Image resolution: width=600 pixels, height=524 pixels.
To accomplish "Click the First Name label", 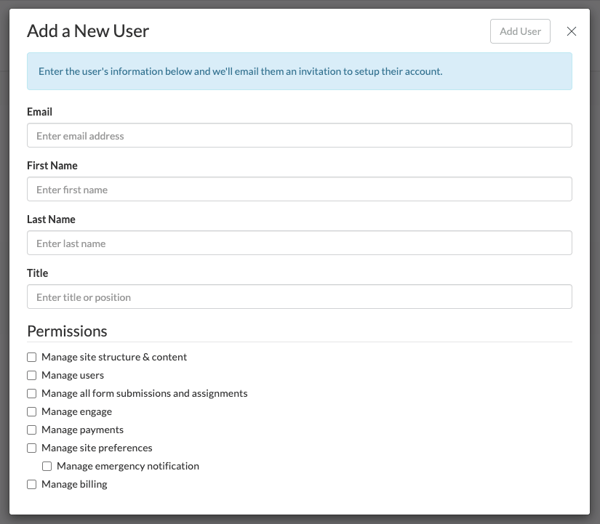I will (x=52, y=165).
